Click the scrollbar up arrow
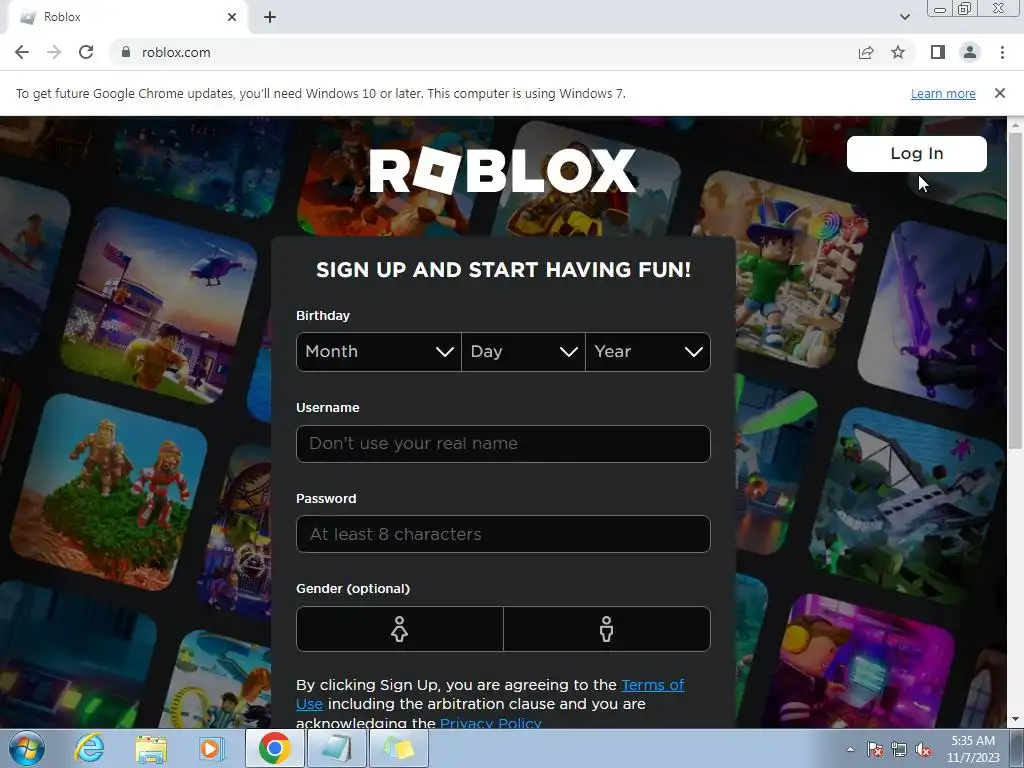The height and width of the screenshot is (768, 1024). tap(1015, 124)
